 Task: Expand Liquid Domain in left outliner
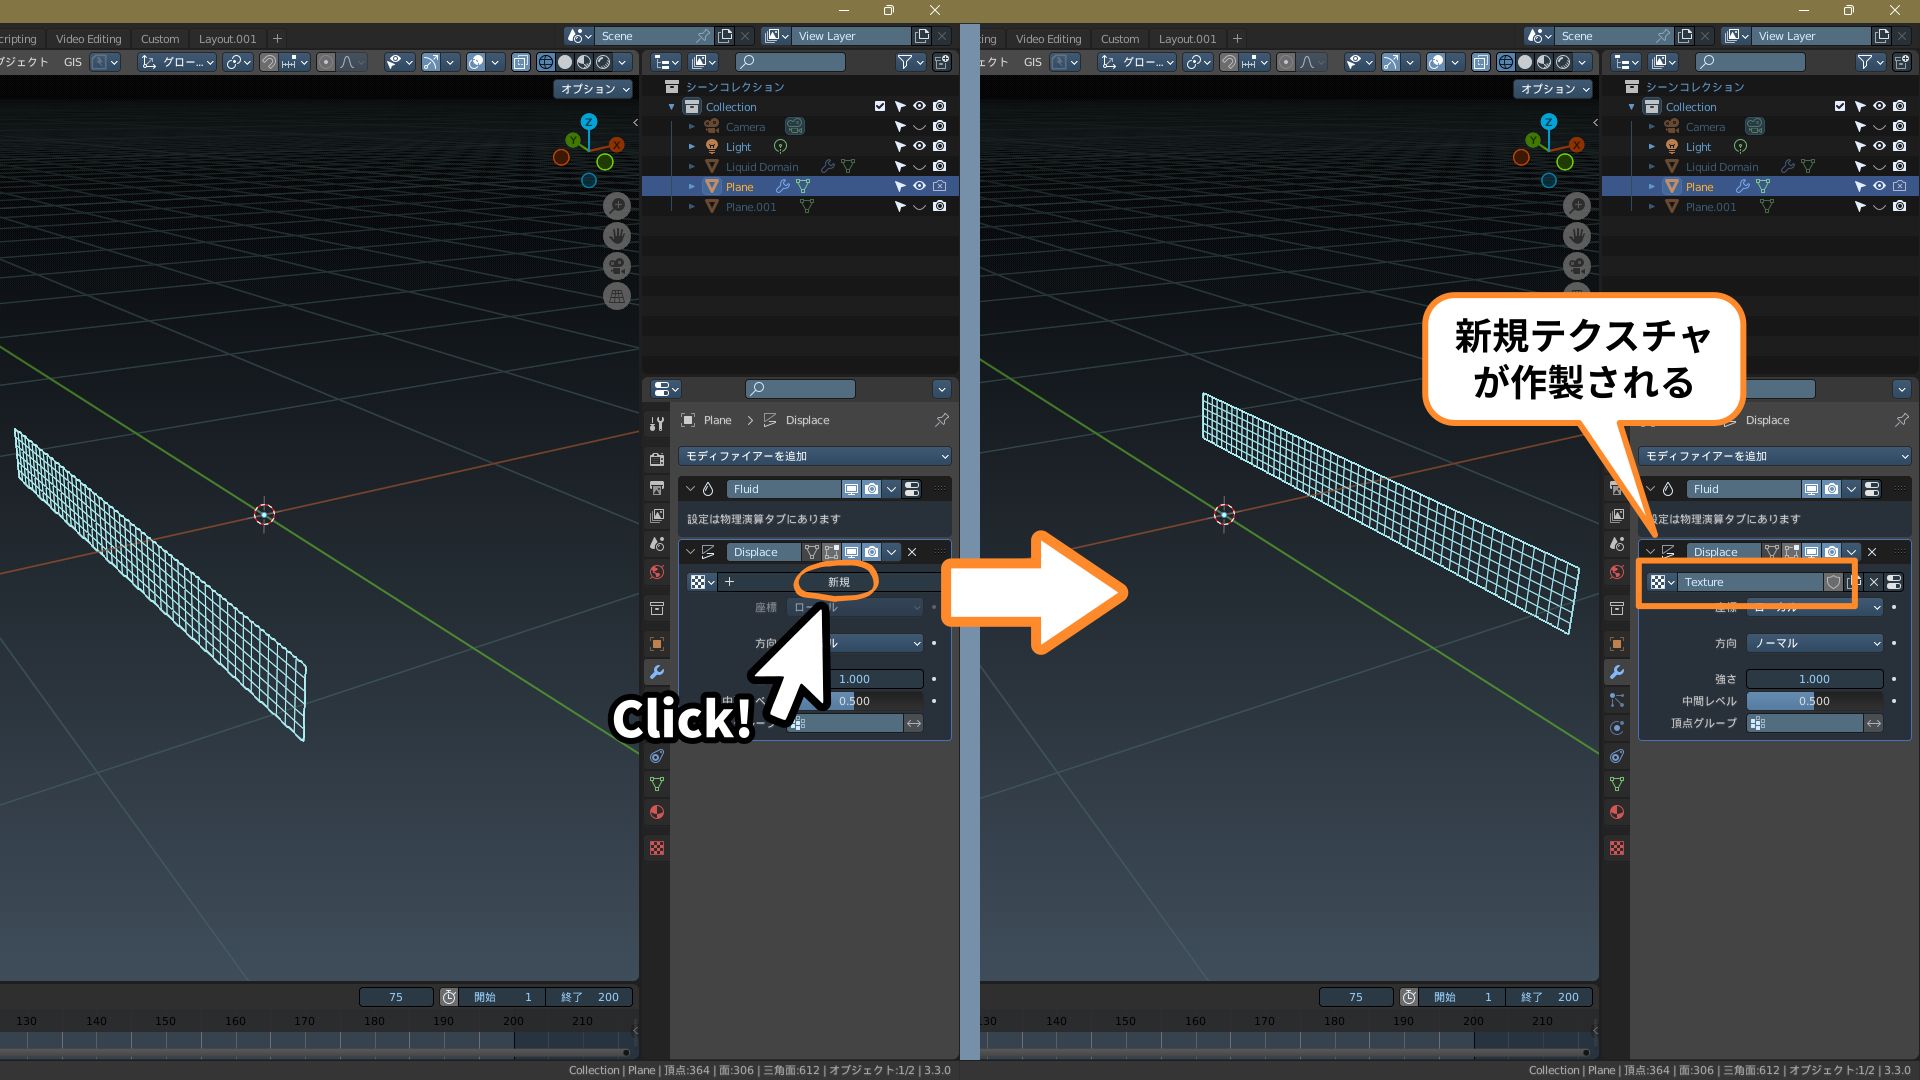tap(691, 167)
